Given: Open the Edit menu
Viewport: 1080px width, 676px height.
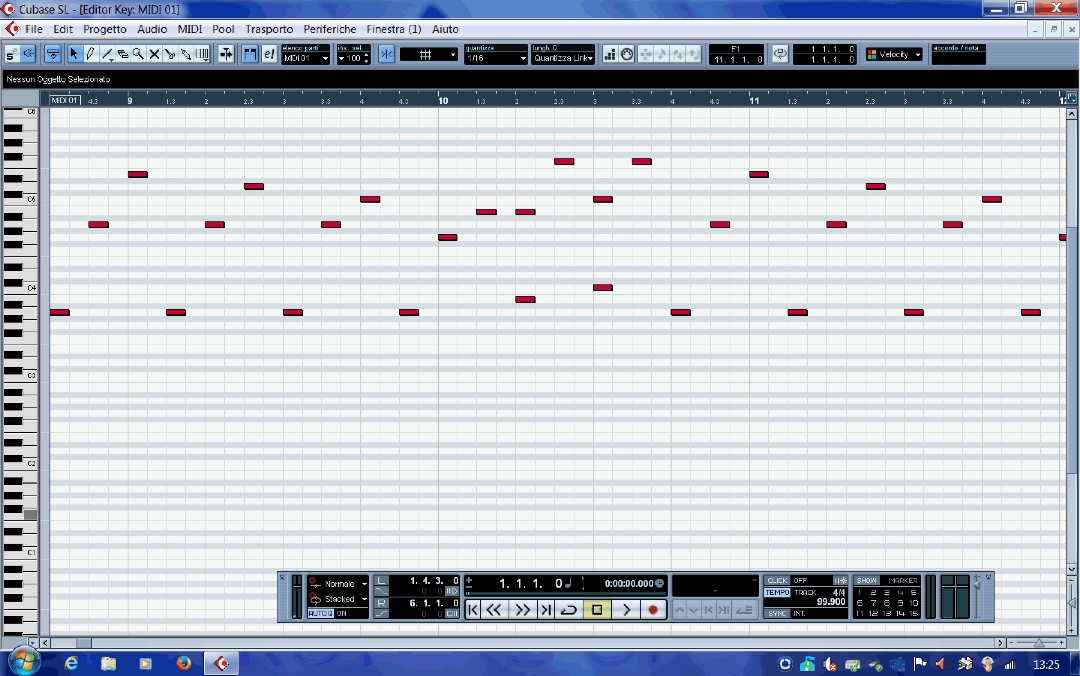Looking at the screenshot, I should tap(63, 29).
